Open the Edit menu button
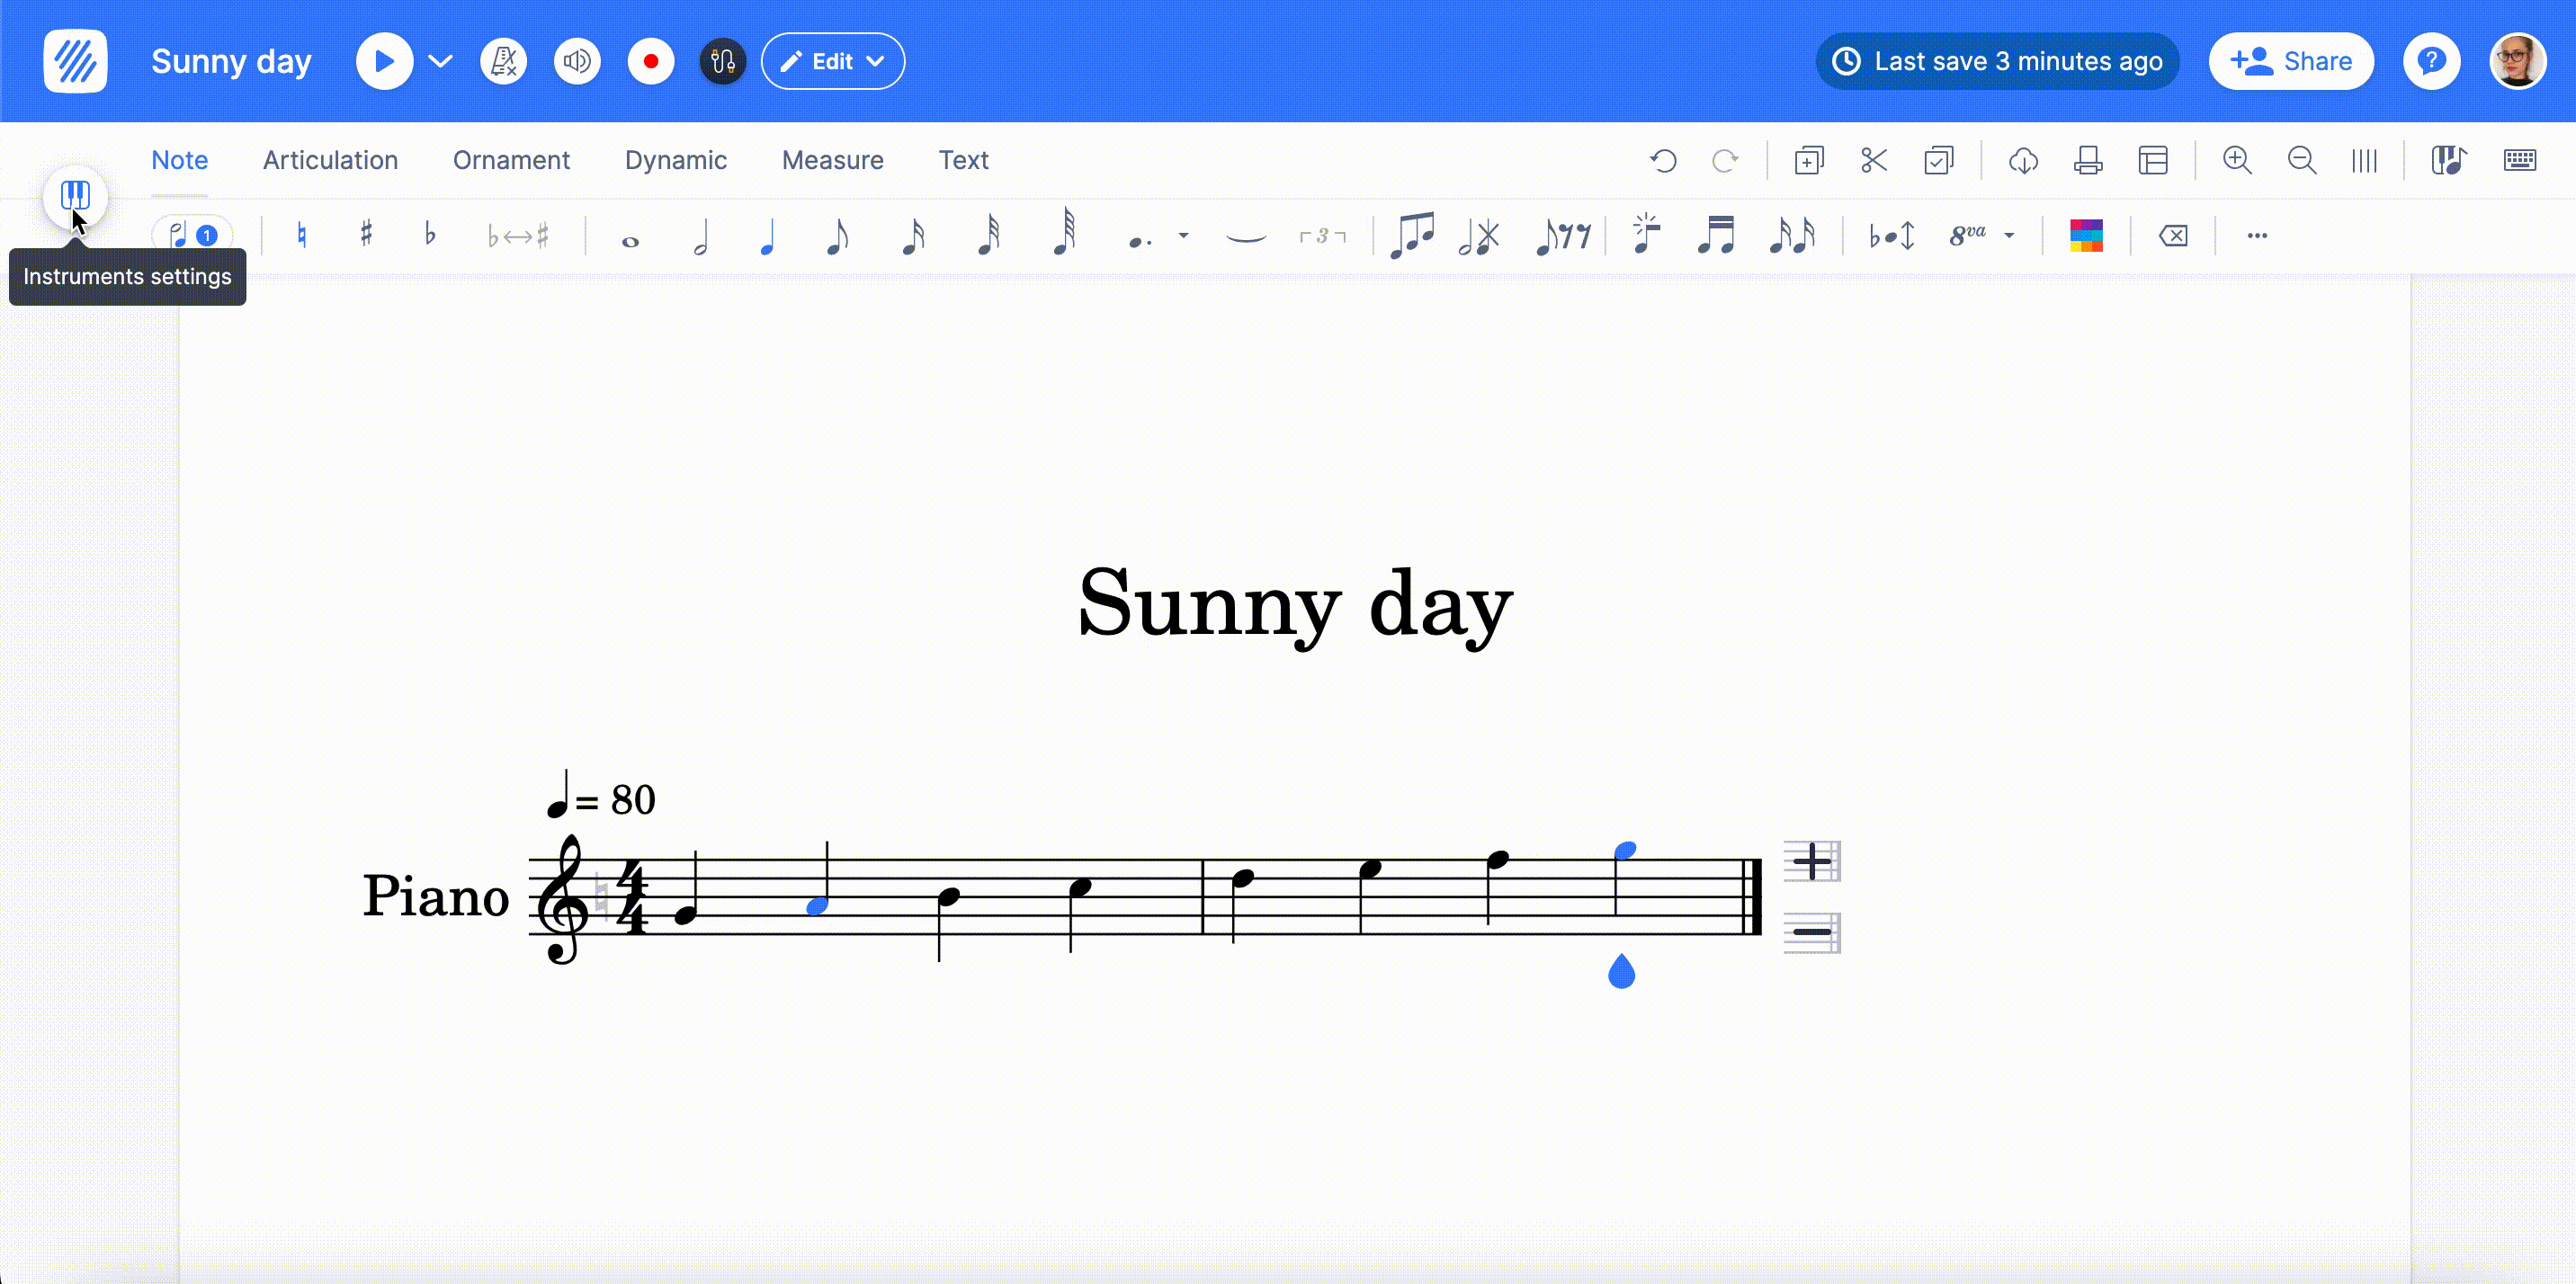The height and width of the screenshot is (1284, 2576). (x=832, y=61)
